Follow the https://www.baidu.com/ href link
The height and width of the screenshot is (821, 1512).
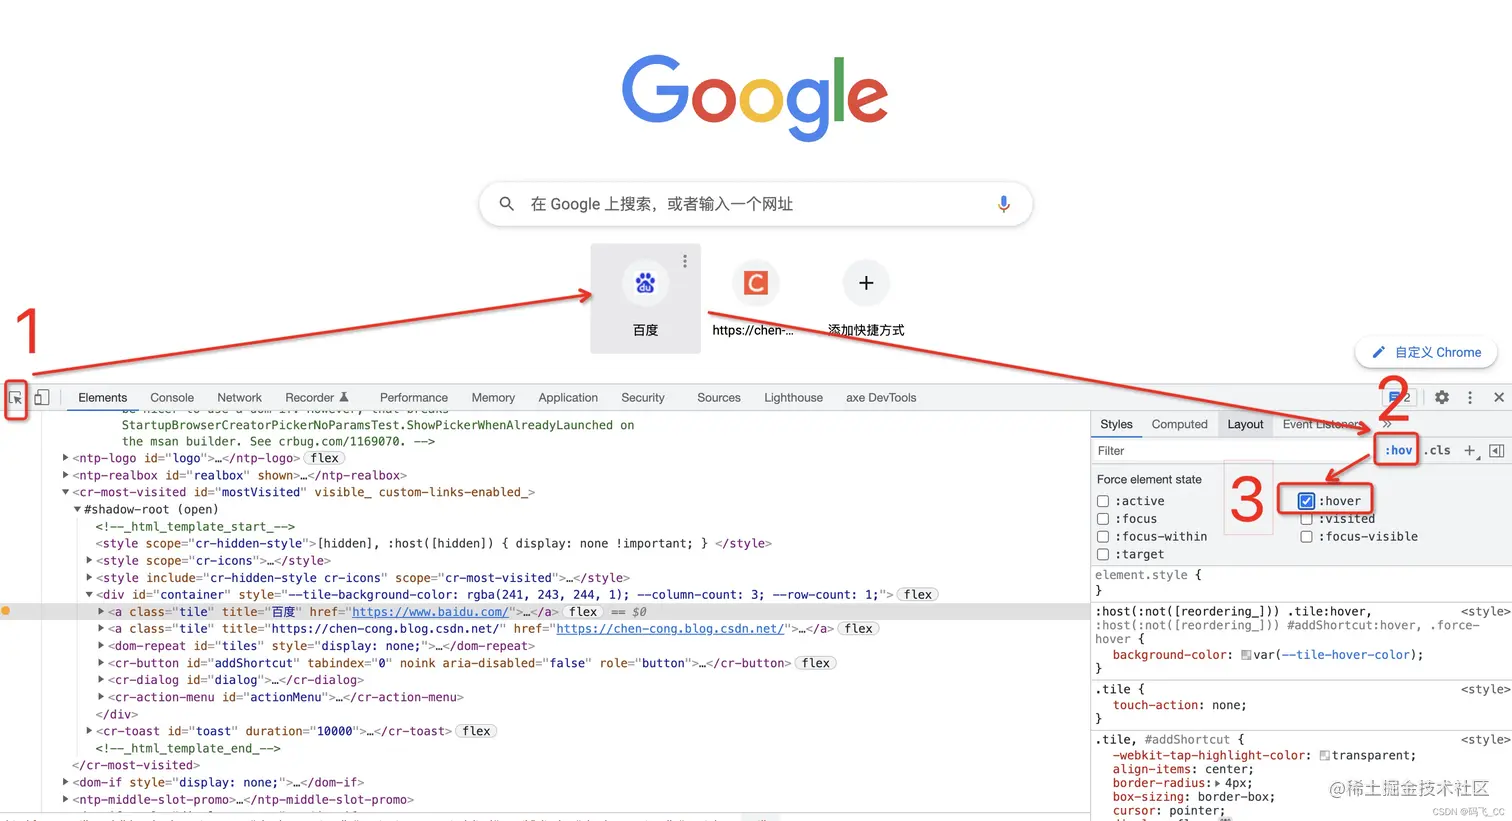(430, 612)
